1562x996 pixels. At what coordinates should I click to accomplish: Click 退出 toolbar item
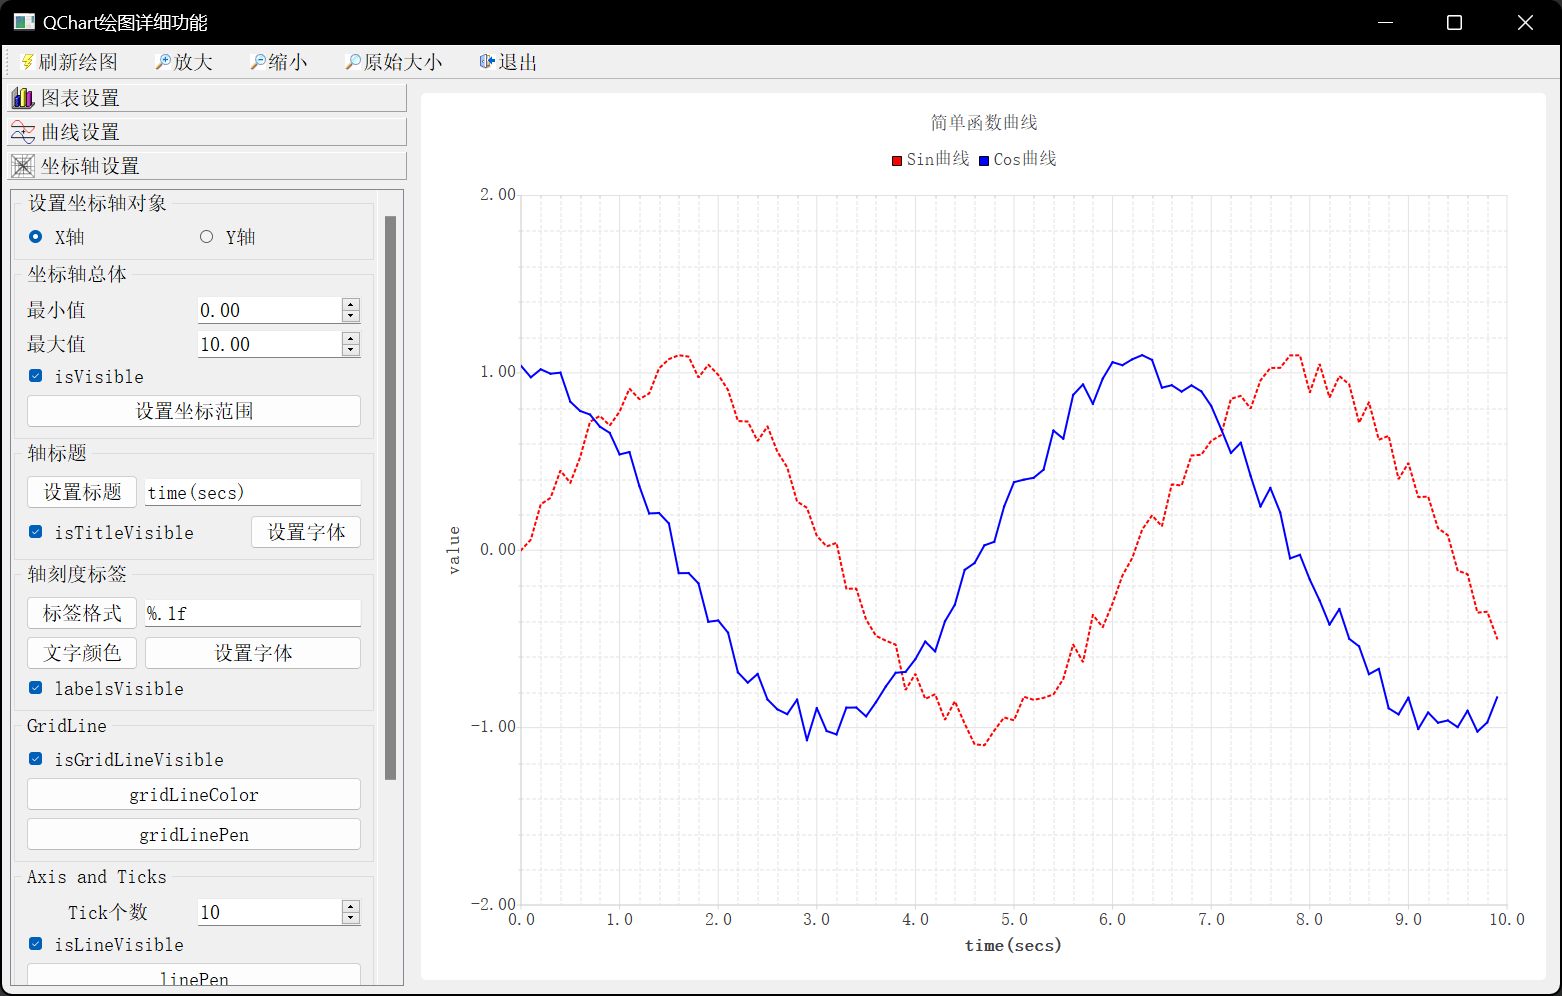[x=508, y=62]
